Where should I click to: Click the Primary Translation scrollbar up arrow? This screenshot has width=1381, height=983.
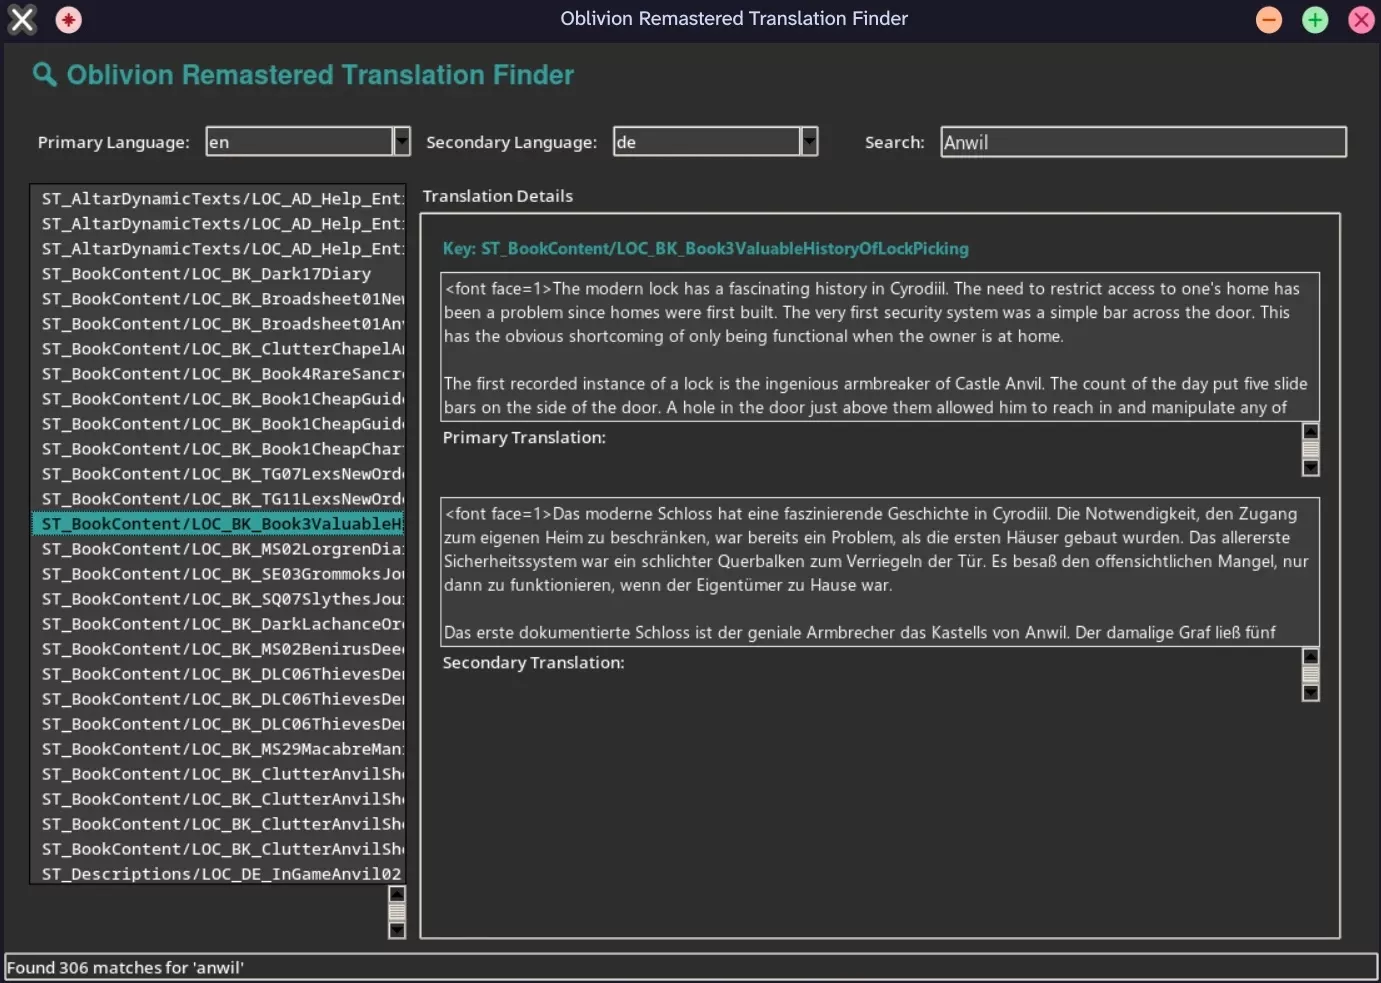(x=1311, y=431)
